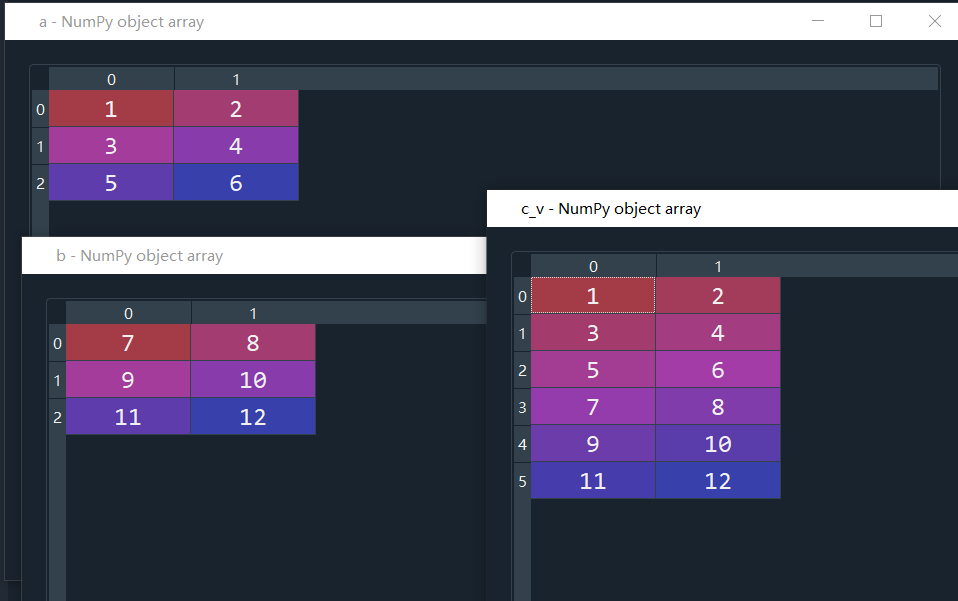This screenshot has width=958, height=601.
Task: Select cell with value 12 in array b
Action: click(x=253, y=417)
